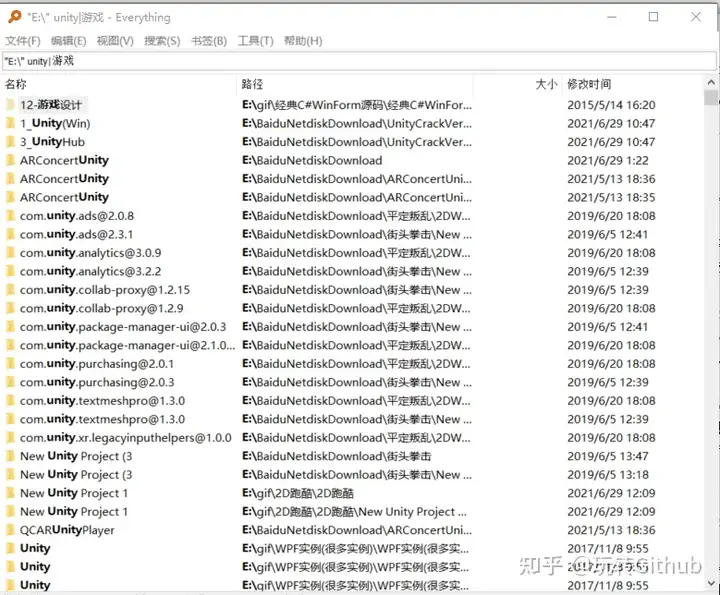This screenshot has width=720, height=595.
Task: Click date 2019/6/5 13:18
Action: tap(608, 474)
